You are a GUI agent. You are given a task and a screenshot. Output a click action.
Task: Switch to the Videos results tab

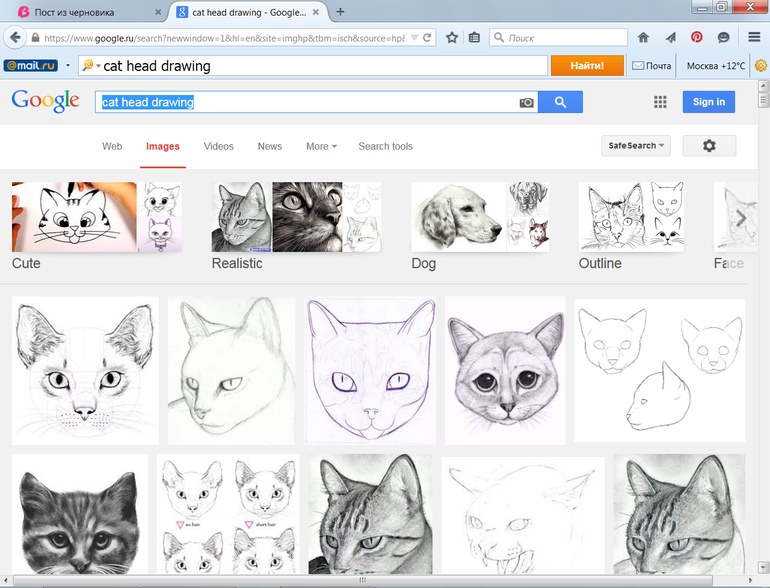[x=218, y=146]
